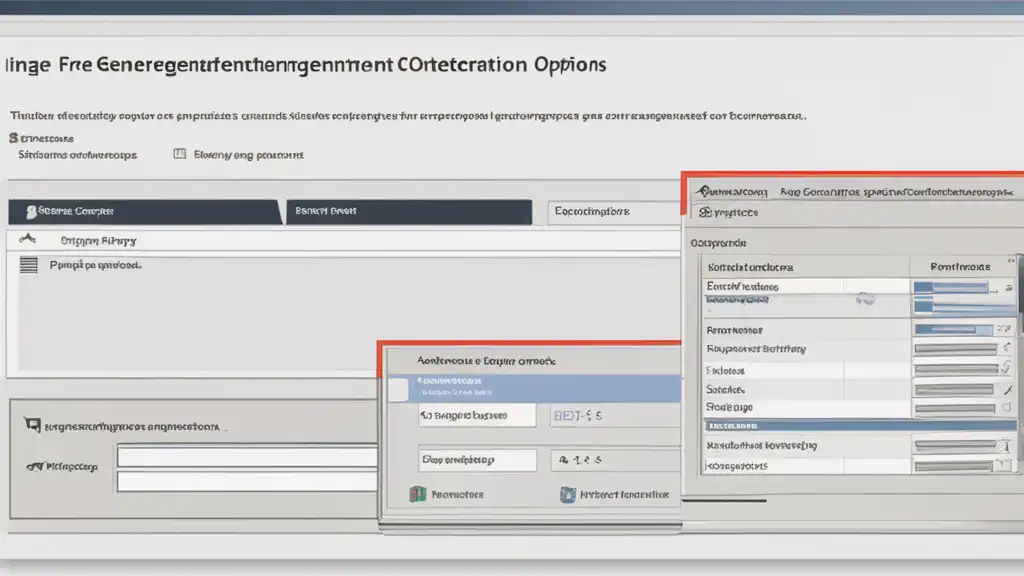This screenshot has width=1024, height=576.
Task: Click the small icon on right panel's second line
Action: click(x=705, y=212)
